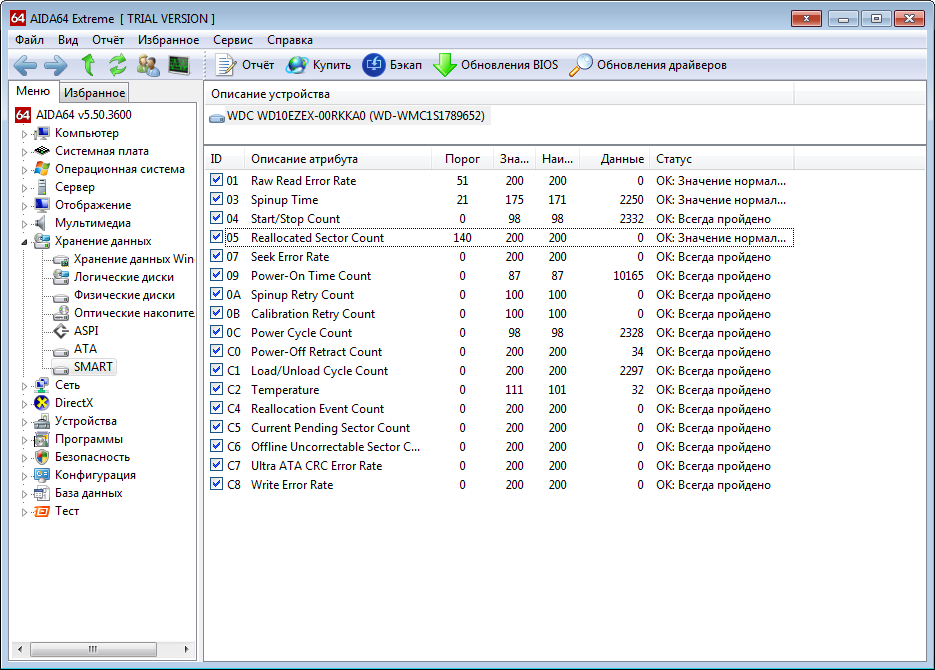This screenshot has width=935, height=670.
Task: Open the system monitor graph icon
Action: point(179,64)
